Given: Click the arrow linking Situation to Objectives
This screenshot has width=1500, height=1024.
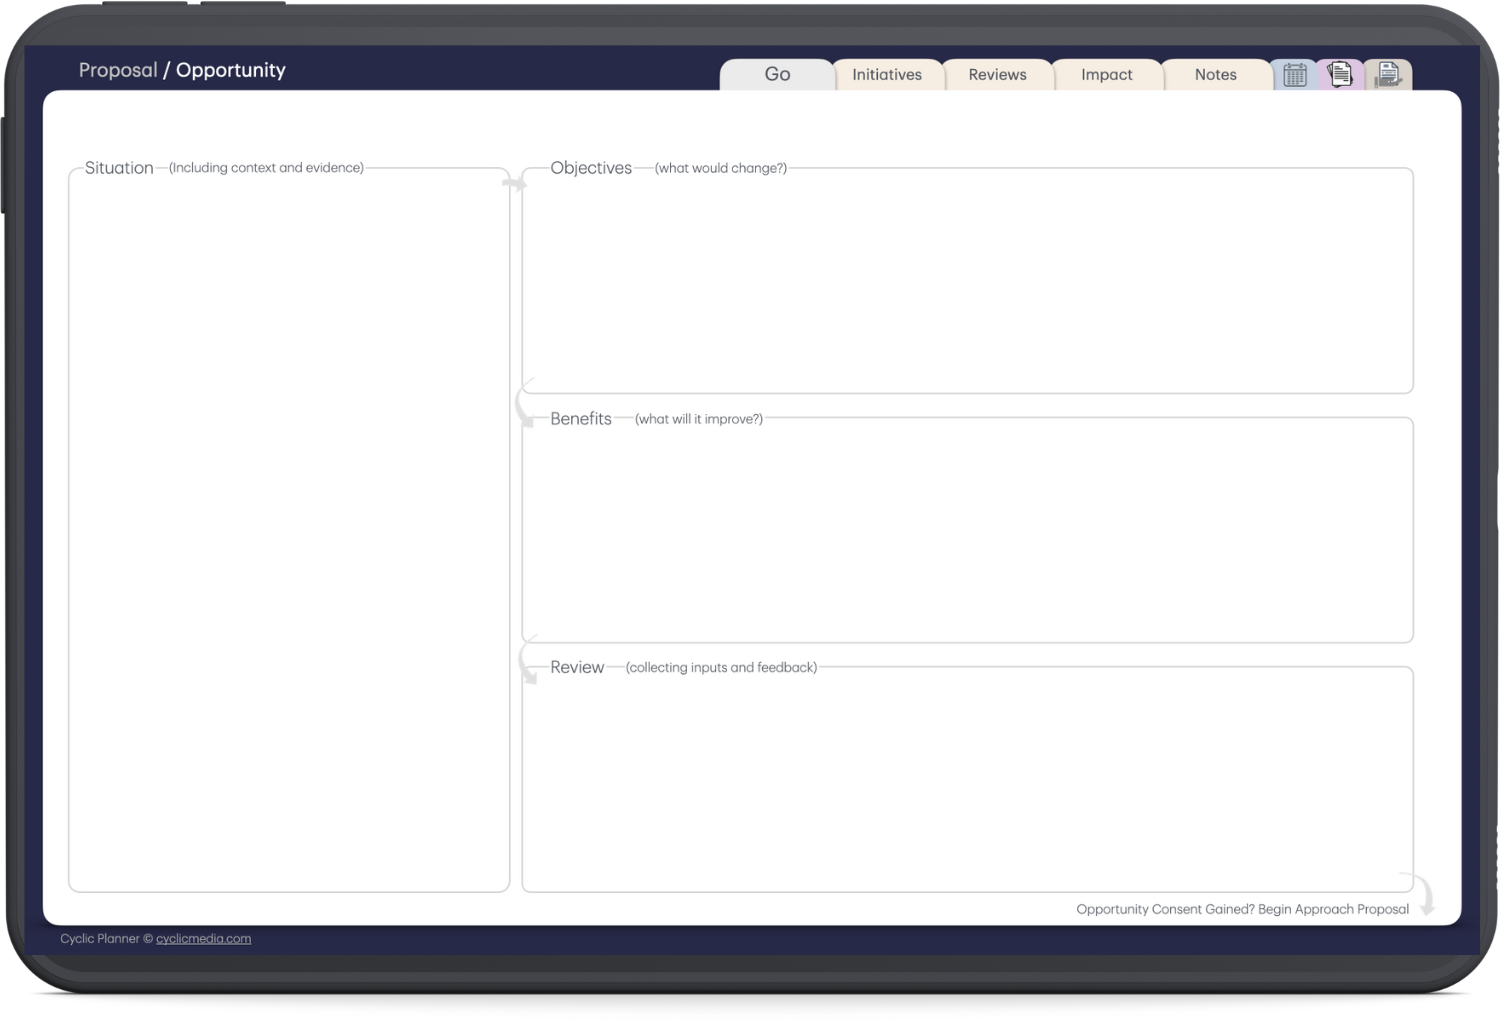Looking at the screenshot, I should click(515, 182).
